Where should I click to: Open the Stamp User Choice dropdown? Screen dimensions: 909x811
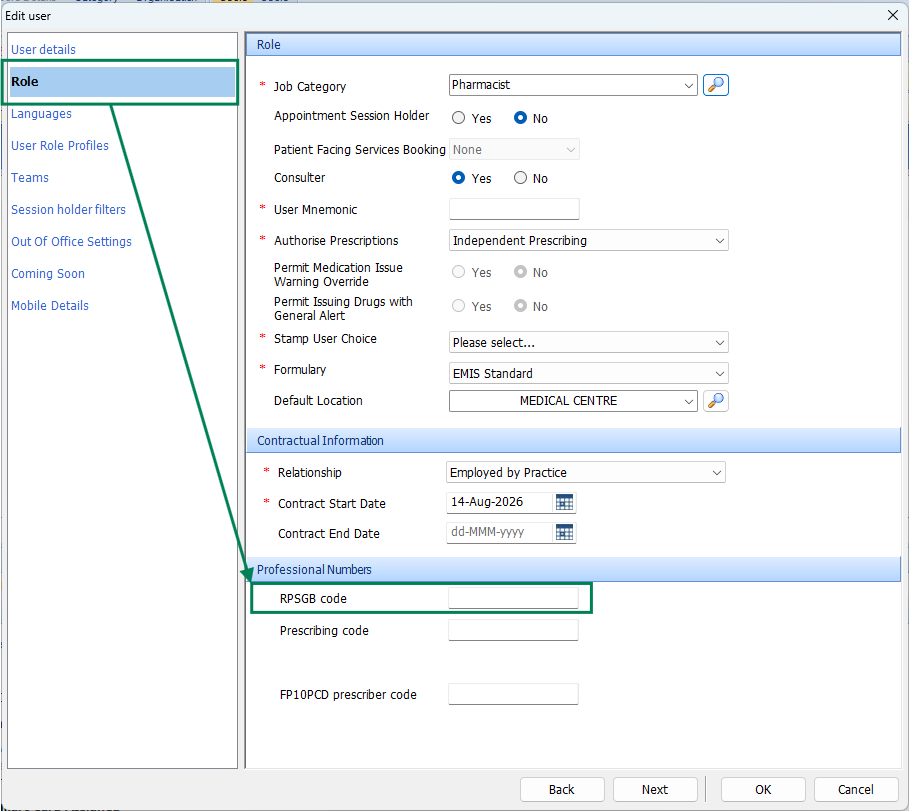coord(588,343)
